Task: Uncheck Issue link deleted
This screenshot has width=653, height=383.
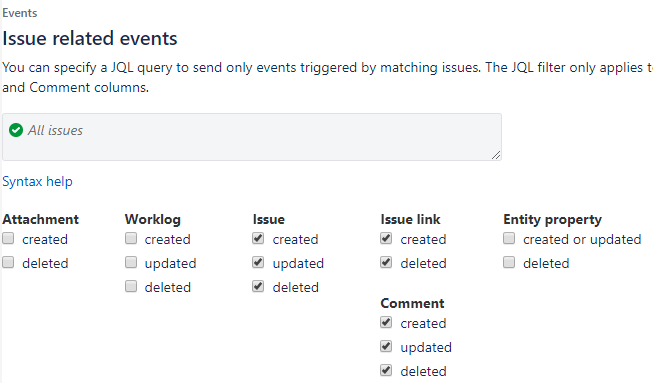Action: point(386,262)
